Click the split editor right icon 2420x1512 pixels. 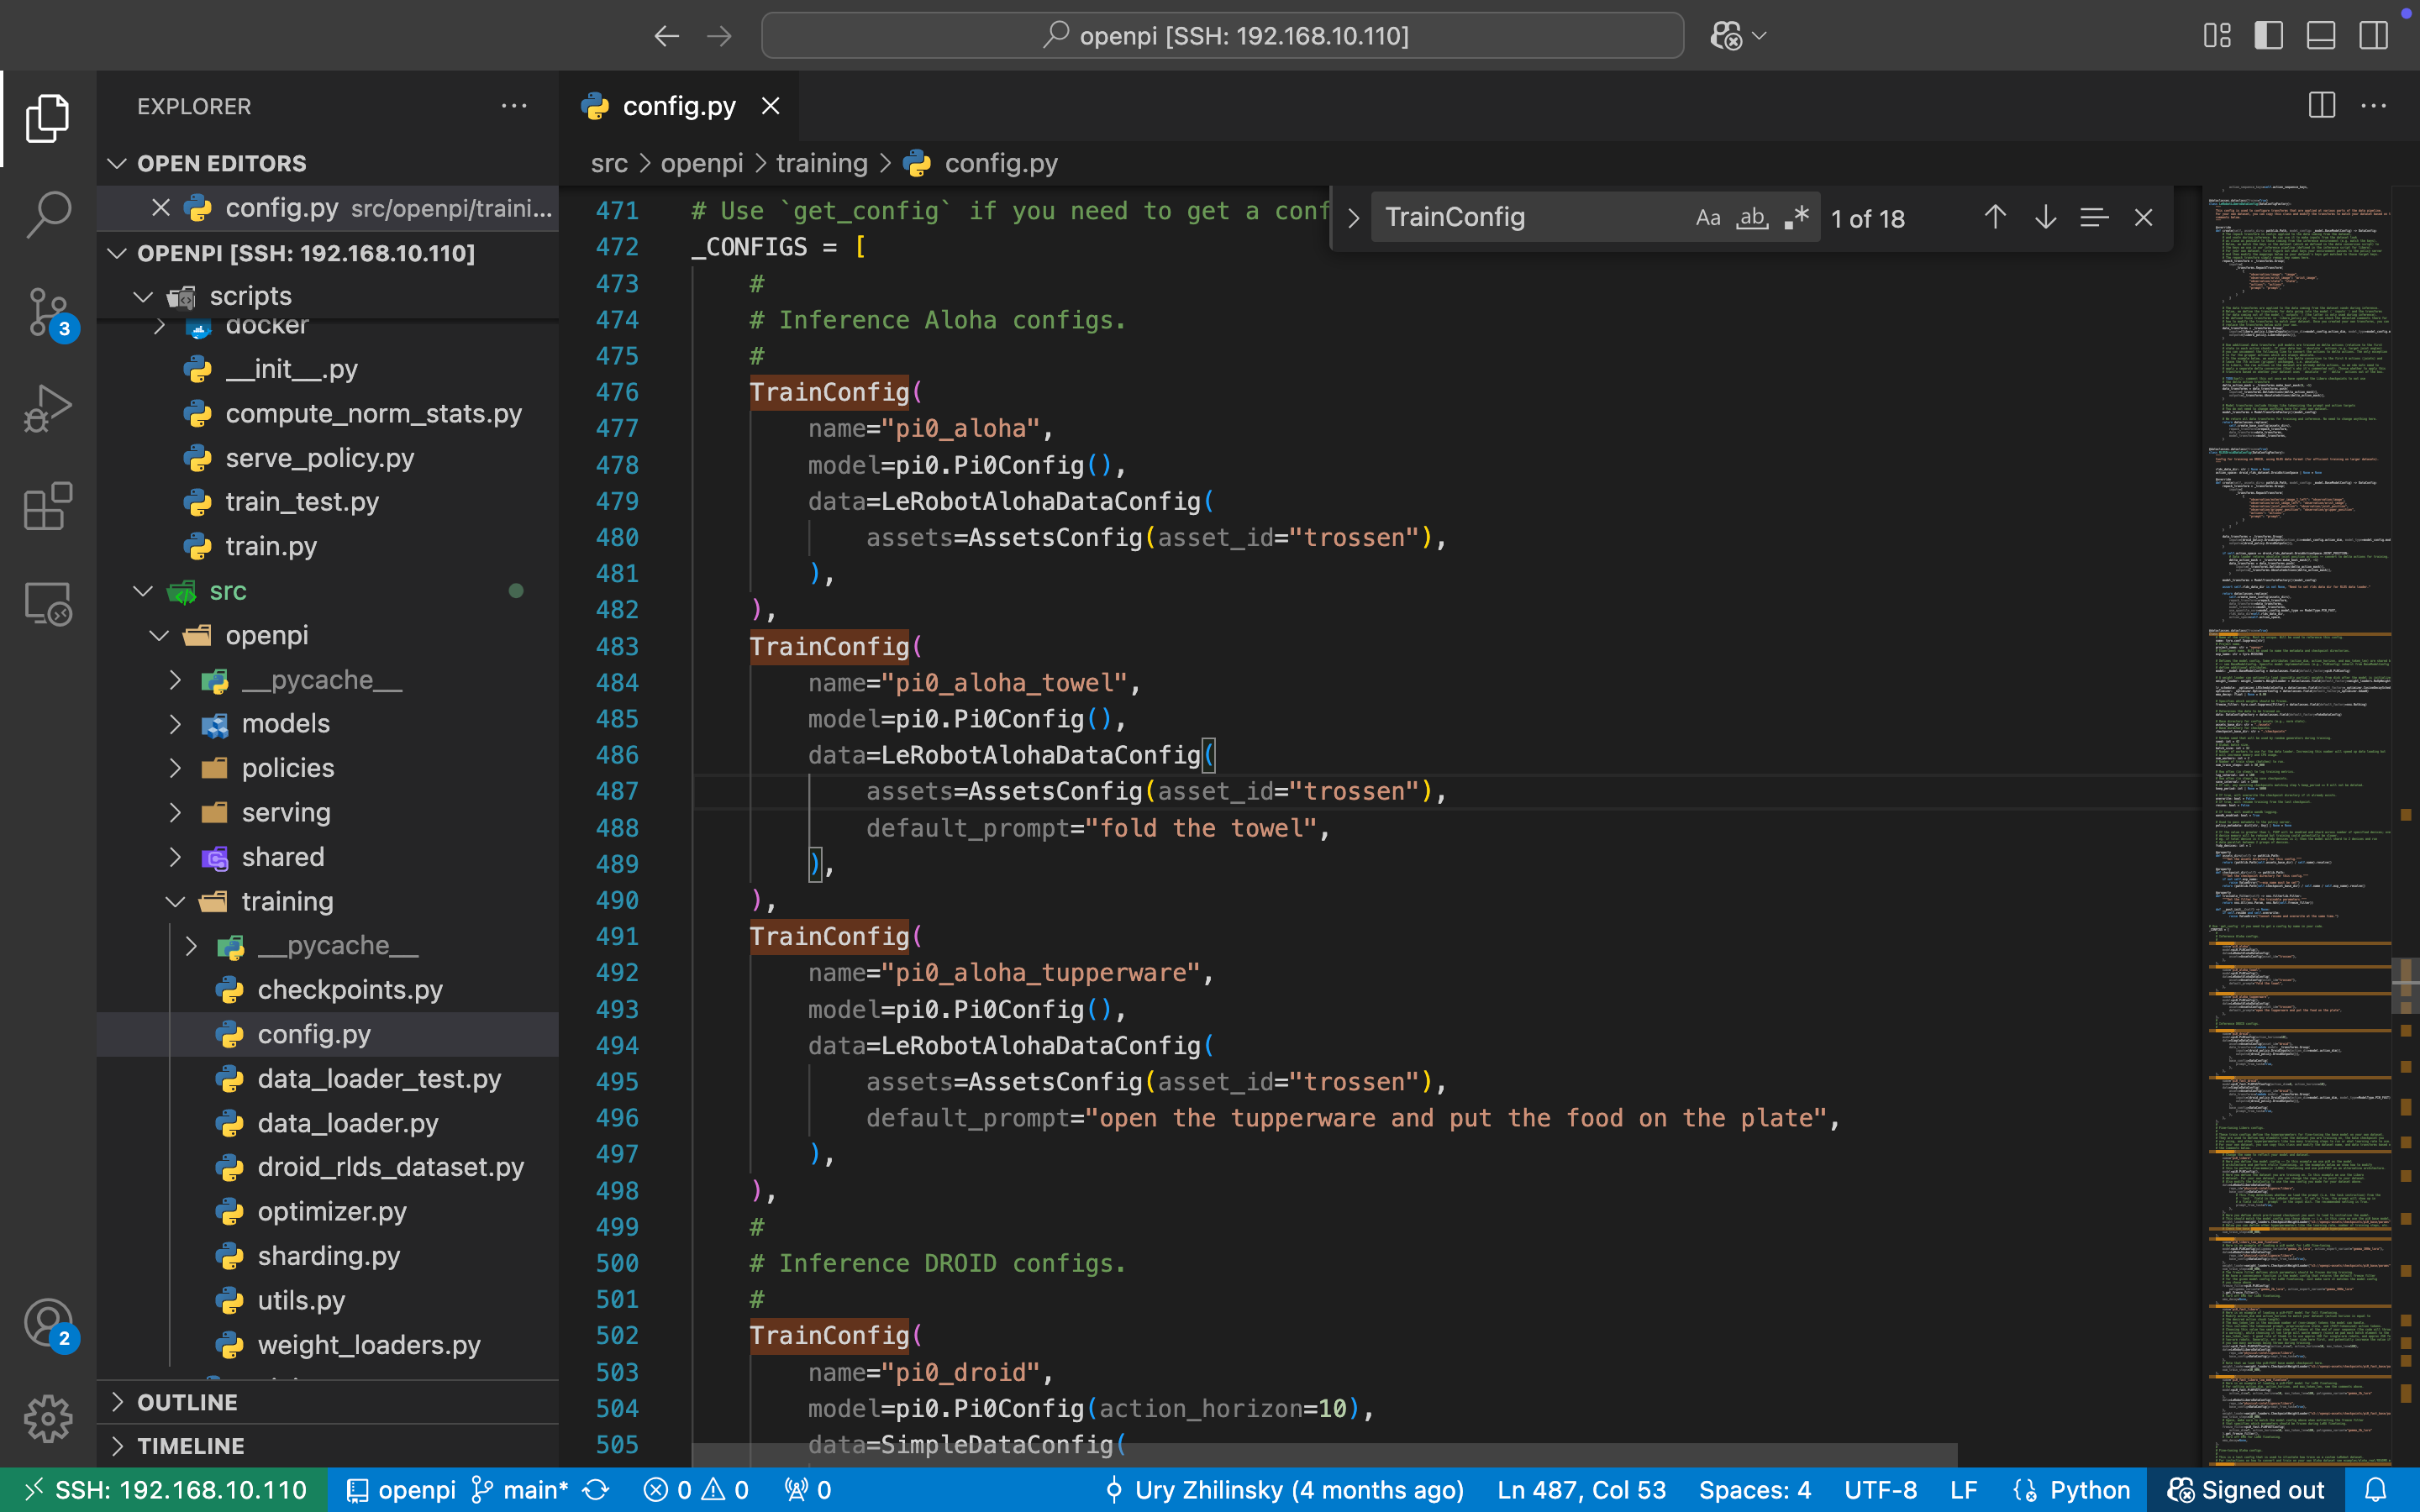pyautogui.click(x=2321, y=105)
